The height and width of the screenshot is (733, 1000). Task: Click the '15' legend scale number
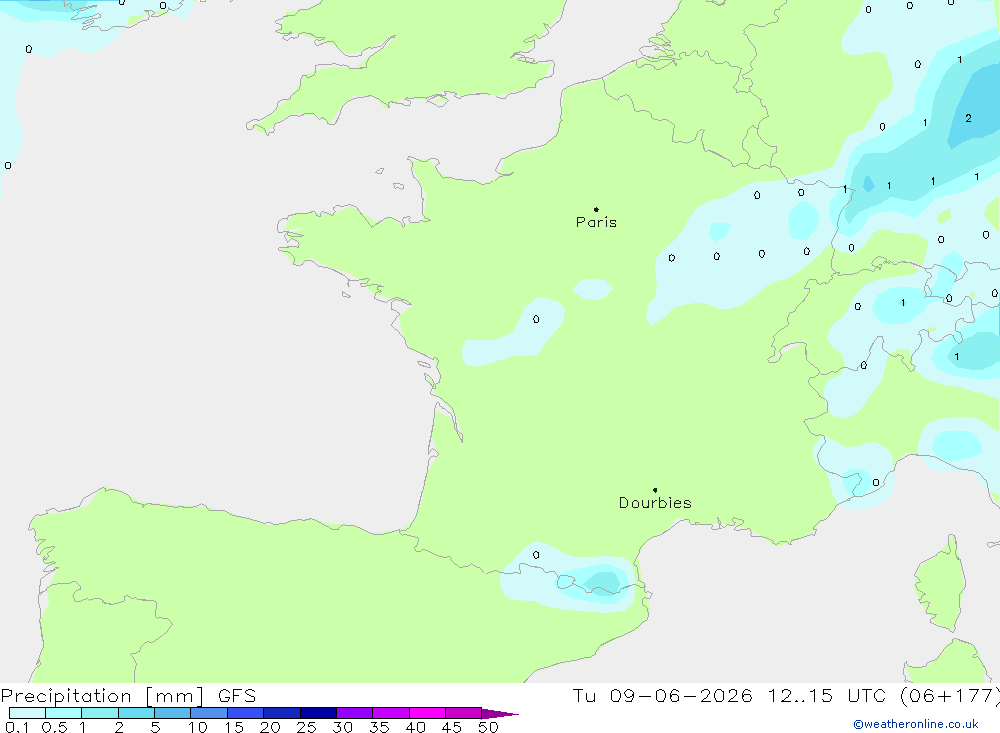[234, 727]
